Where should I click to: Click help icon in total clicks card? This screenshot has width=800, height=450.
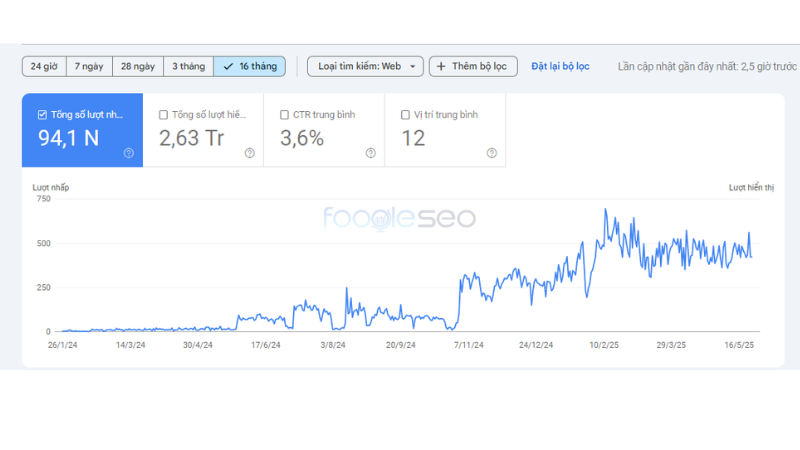tap(129, 153)
